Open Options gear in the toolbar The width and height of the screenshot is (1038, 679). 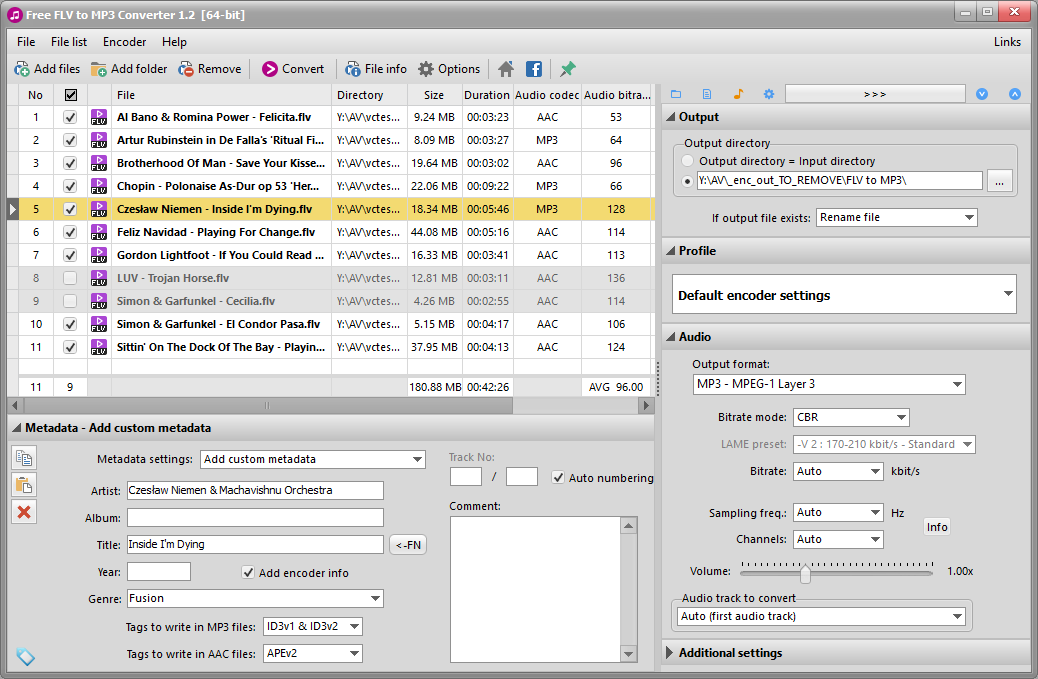(426, 69)
